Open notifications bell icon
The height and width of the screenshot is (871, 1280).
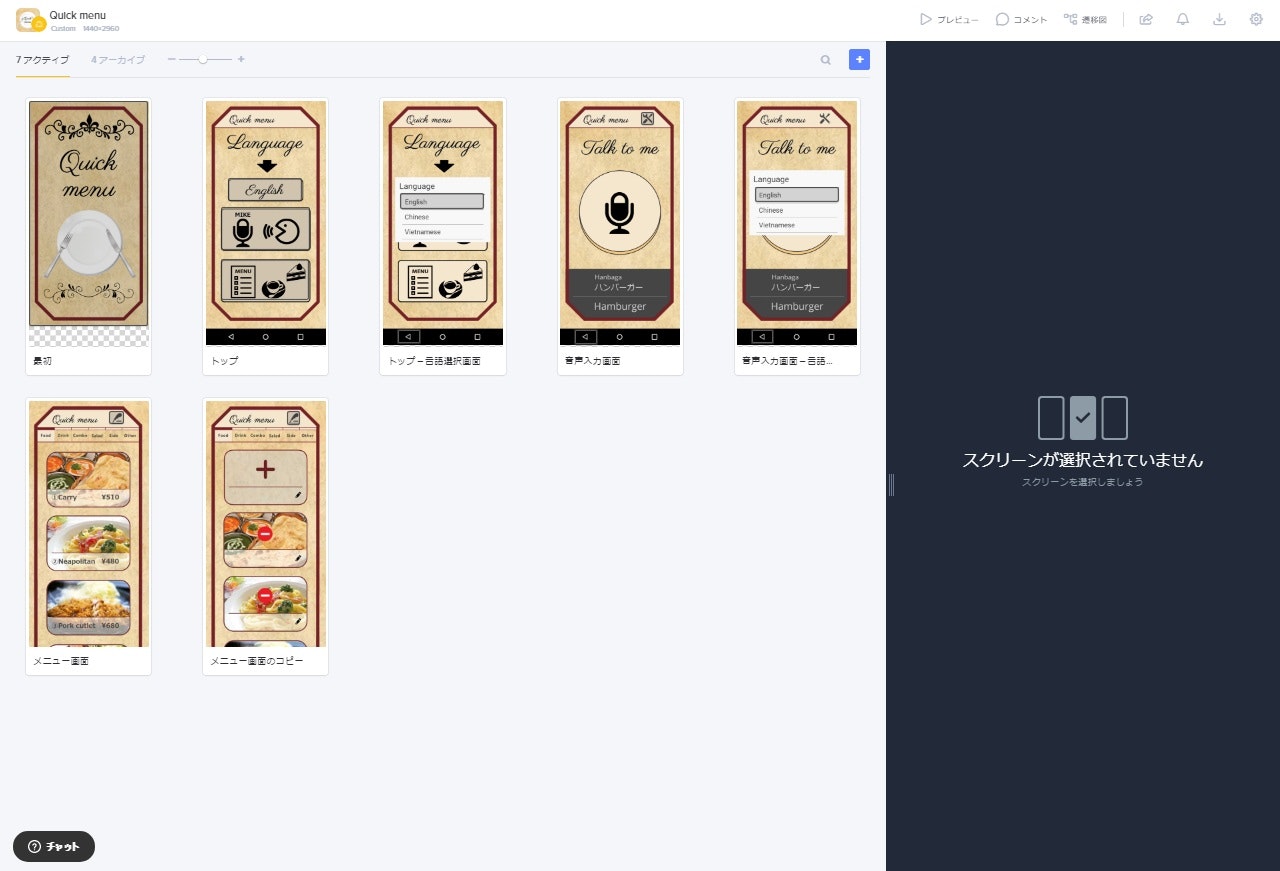1183,20
